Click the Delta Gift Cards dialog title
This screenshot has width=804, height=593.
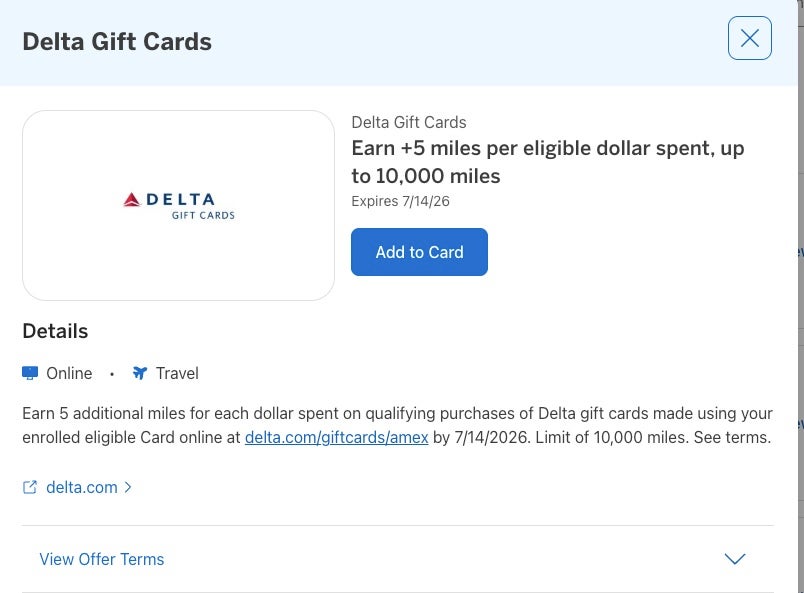click(117, 41)
